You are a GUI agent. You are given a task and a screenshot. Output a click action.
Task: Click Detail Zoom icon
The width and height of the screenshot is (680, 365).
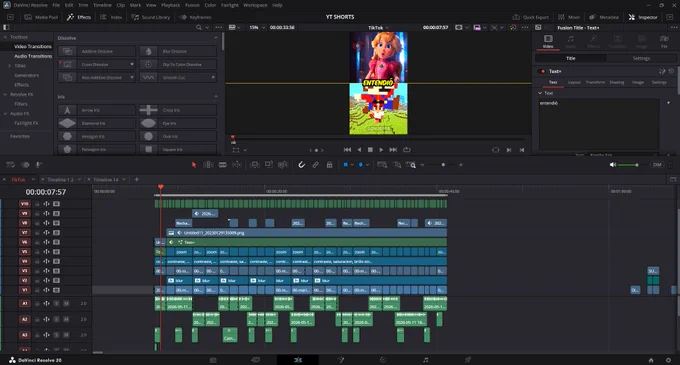(x=397, y=165)
